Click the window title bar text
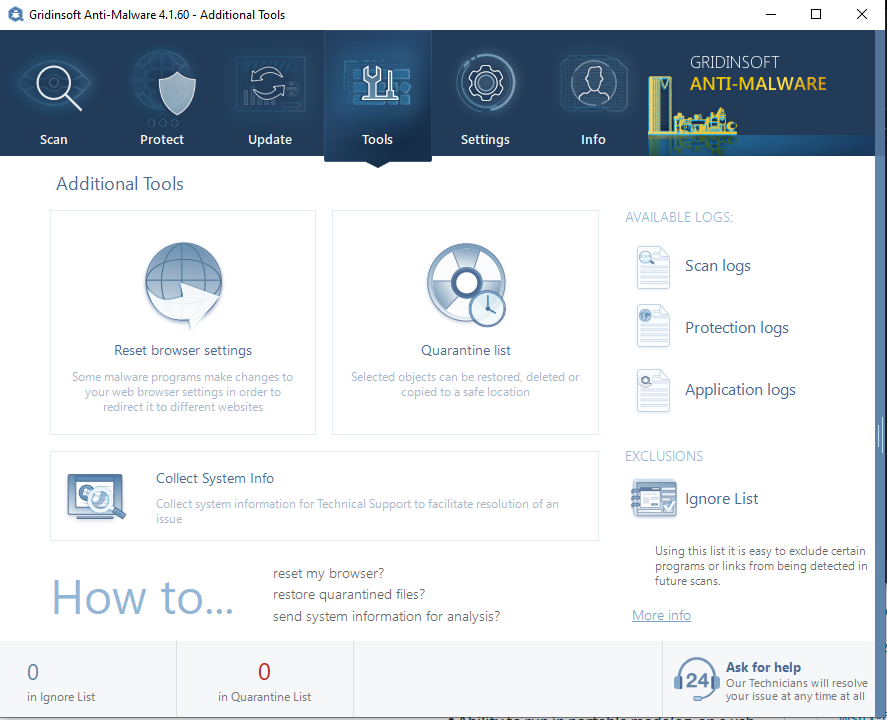This screenshot has height=720, width=887. [157, 15]
